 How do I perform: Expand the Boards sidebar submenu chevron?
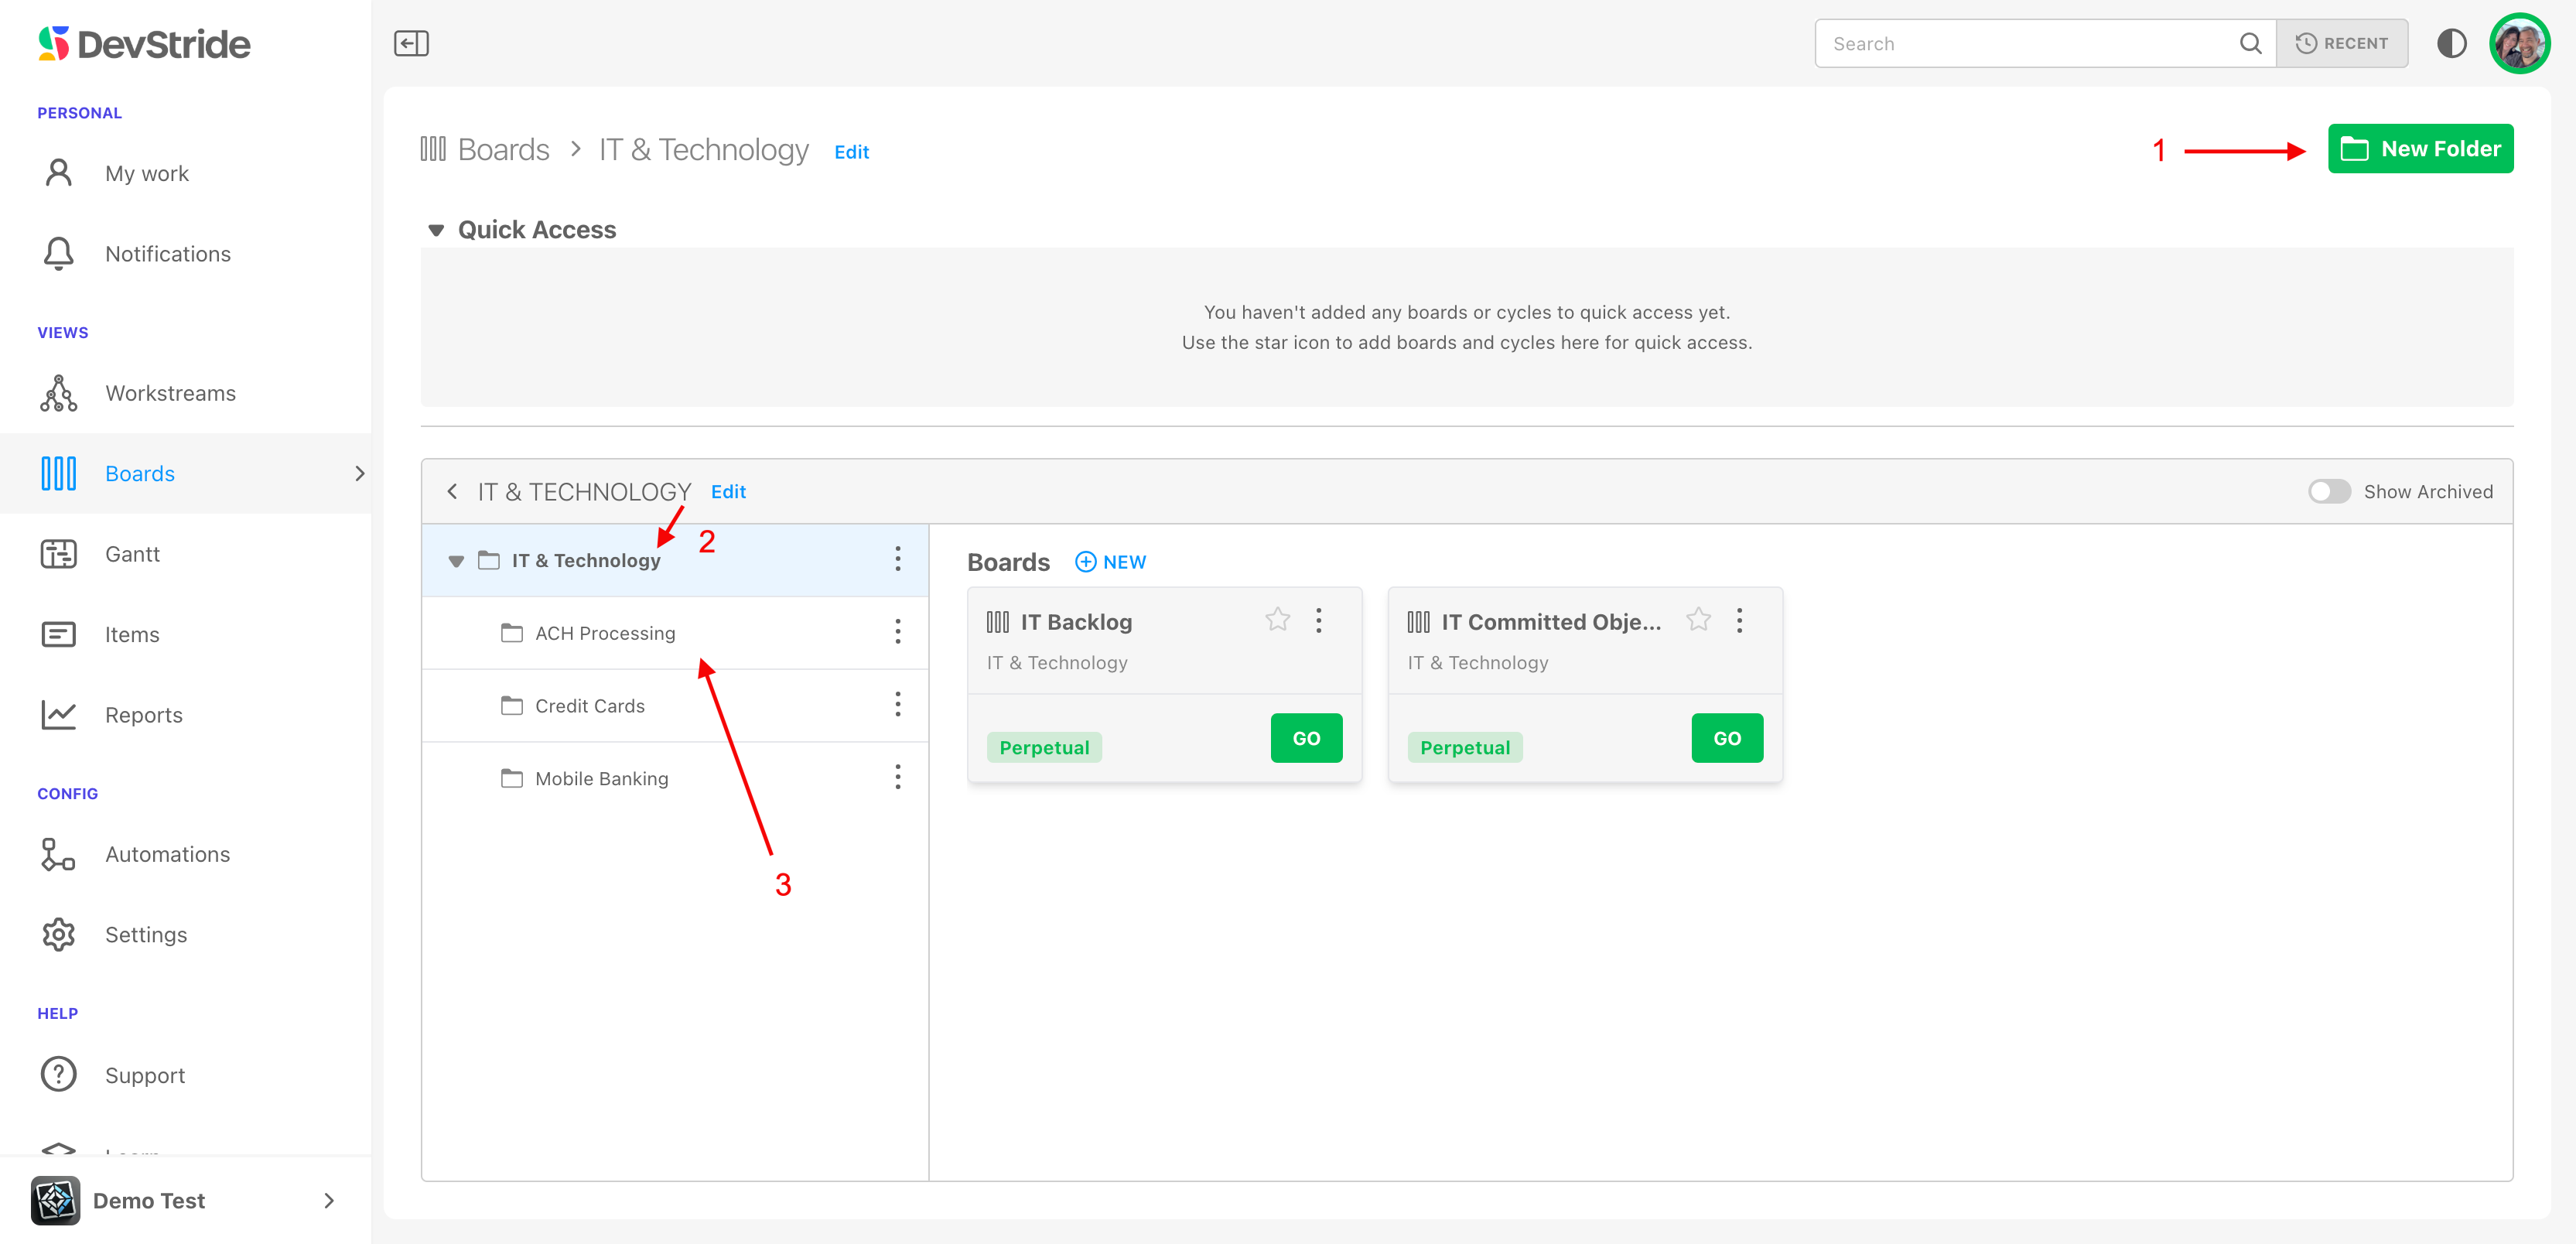(x=360, y=473)
